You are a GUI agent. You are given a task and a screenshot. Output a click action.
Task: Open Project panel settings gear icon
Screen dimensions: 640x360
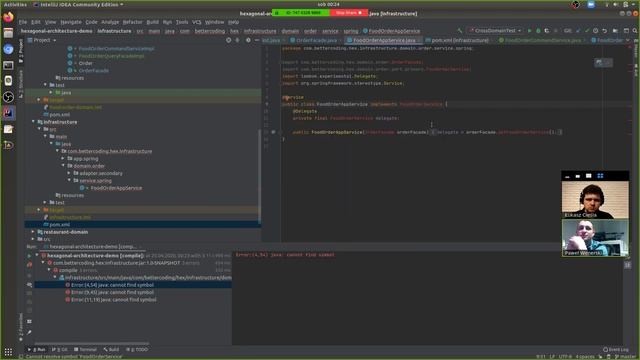click(x=248, y=40)
